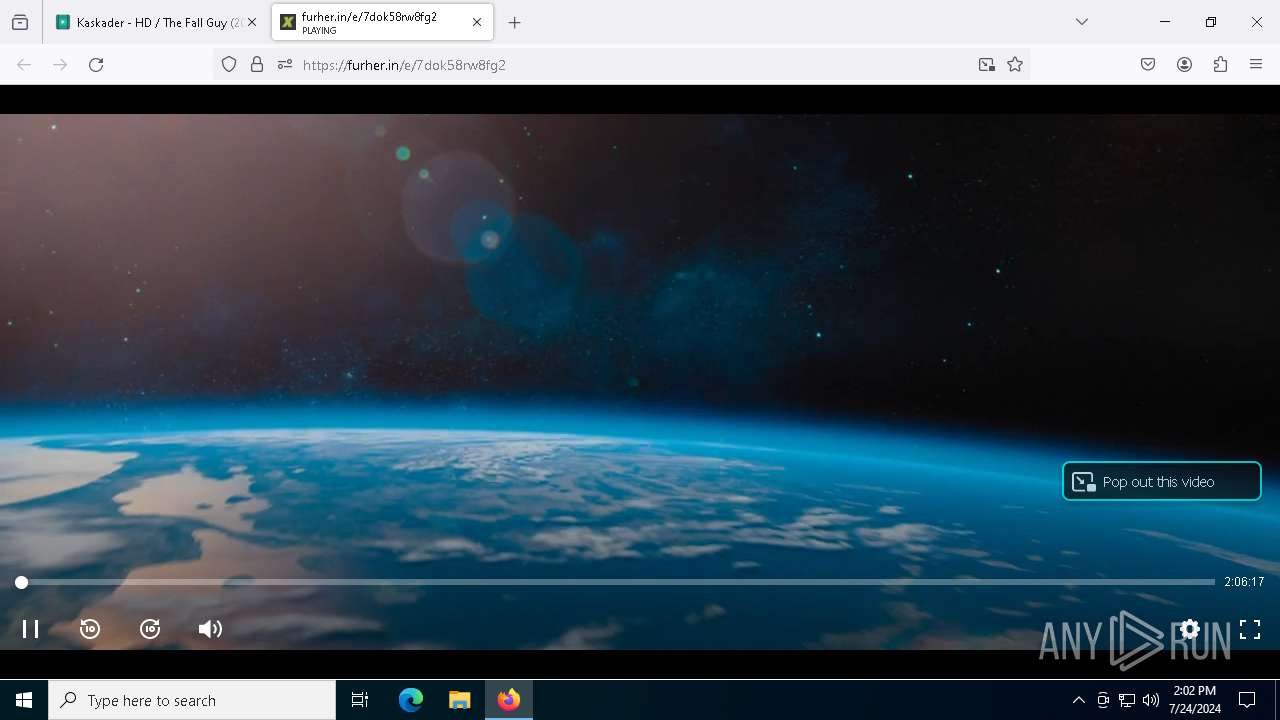
Task: Open the Windows Start menu
Action: click(24, 700)
